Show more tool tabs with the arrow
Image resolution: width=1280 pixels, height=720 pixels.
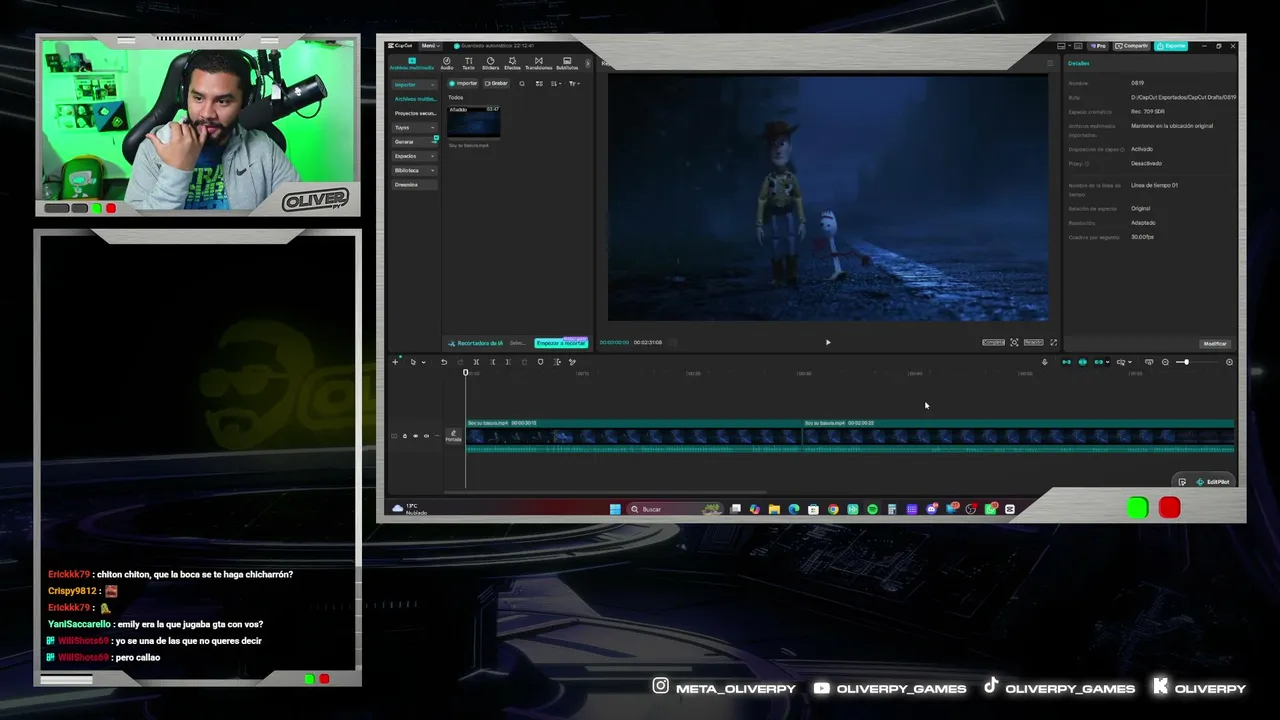coord(587,63)
